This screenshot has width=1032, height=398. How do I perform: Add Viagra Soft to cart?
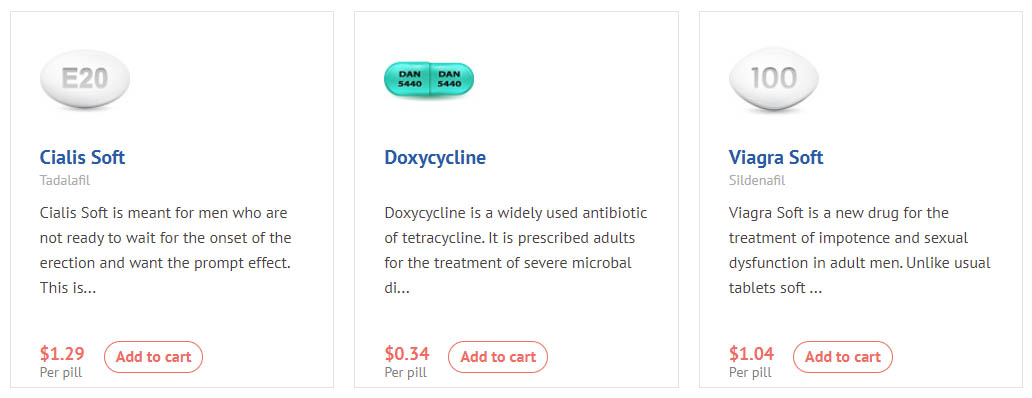pyautogui.click(x=842, y=357)
